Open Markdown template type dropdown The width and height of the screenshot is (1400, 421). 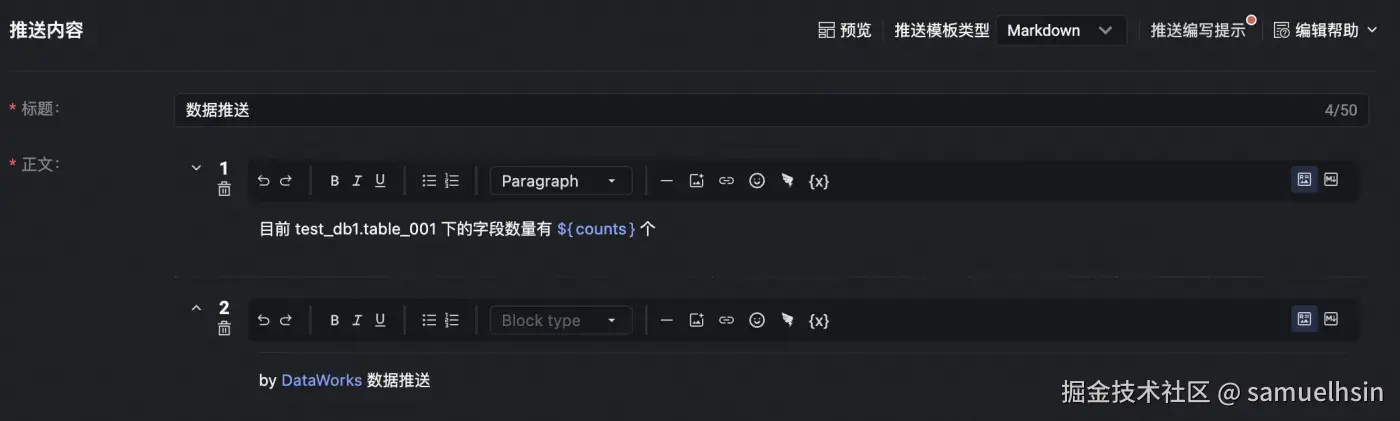click(x=1060, y=30)
